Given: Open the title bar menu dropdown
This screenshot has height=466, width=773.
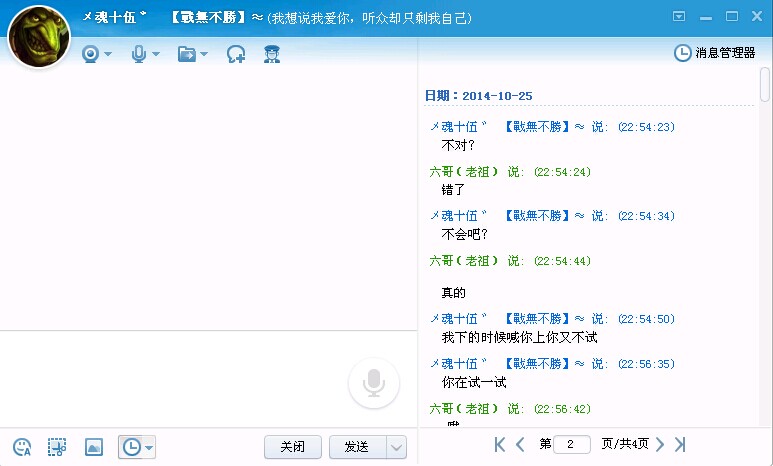Looking at the screenshot, I should 679,16.
